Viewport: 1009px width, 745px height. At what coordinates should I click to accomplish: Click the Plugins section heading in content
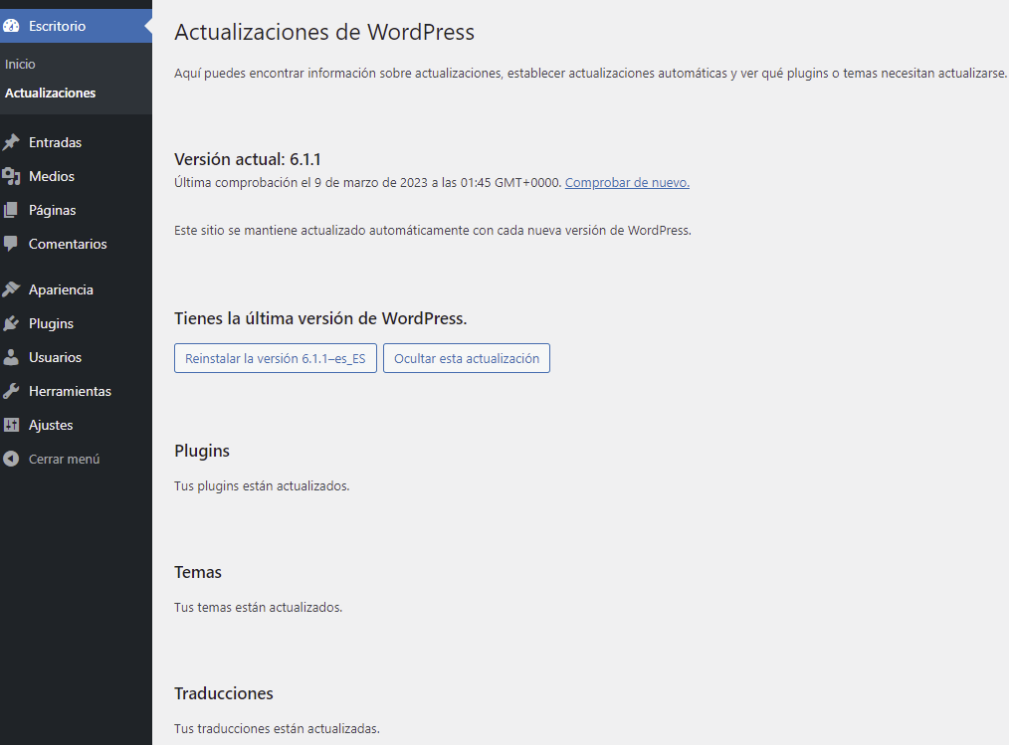[202, 451]
